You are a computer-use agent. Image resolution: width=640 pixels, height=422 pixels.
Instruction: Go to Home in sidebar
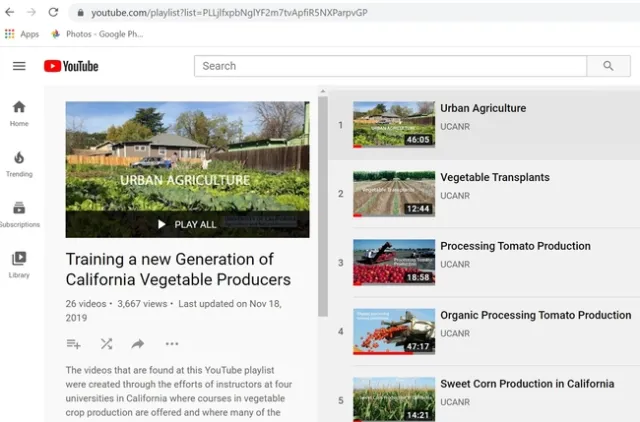click(x=19, y=113)
